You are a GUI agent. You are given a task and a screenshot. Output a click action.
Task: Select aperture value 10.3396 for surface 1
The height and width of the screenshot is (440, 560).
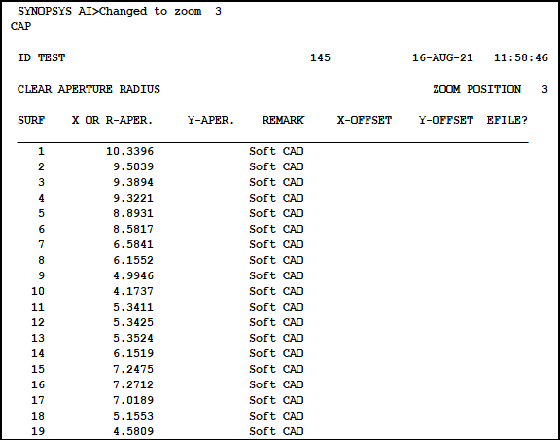130,151
